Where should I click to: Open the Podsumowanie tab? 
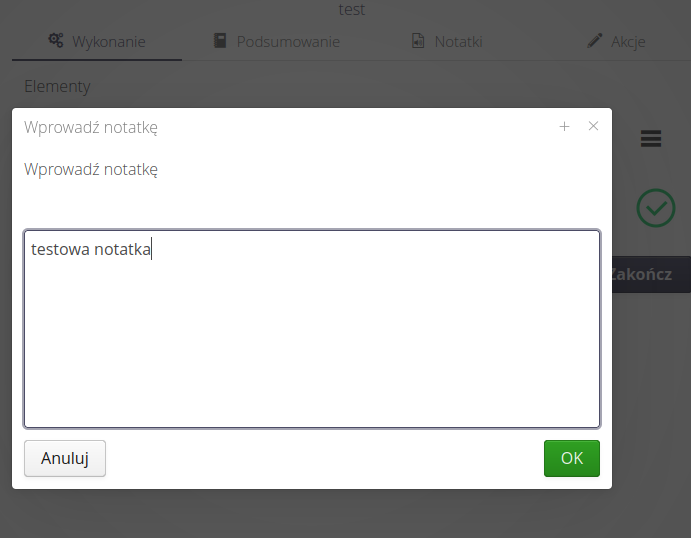click(x=288, y=42)
